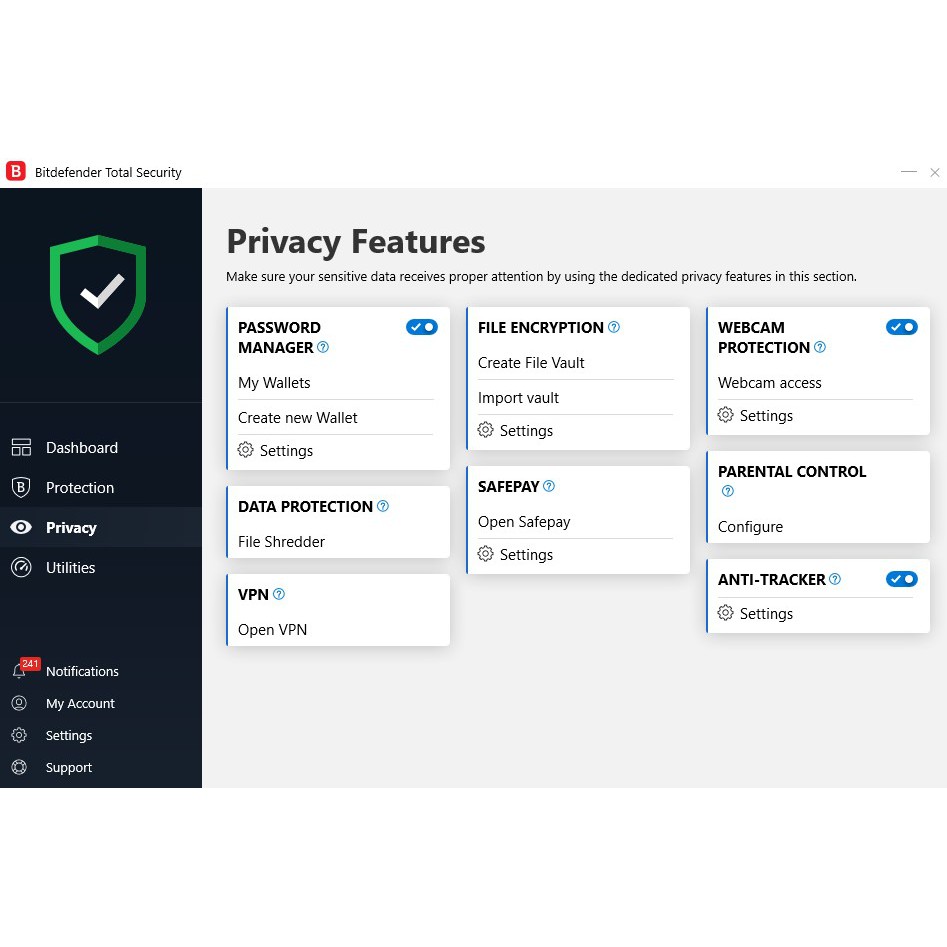The image size is (947, 947).
Task: Click the sidebar Settings gear icon
Action: [19, 735]
